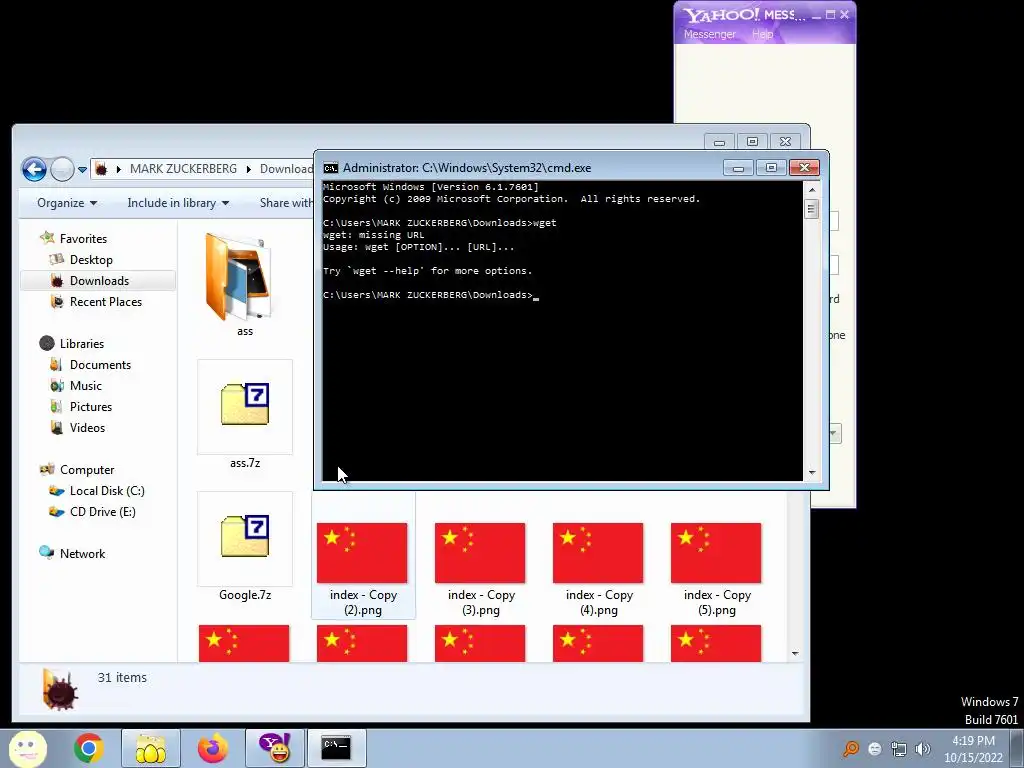Select Computer in the navigation pane

point(87,470)
